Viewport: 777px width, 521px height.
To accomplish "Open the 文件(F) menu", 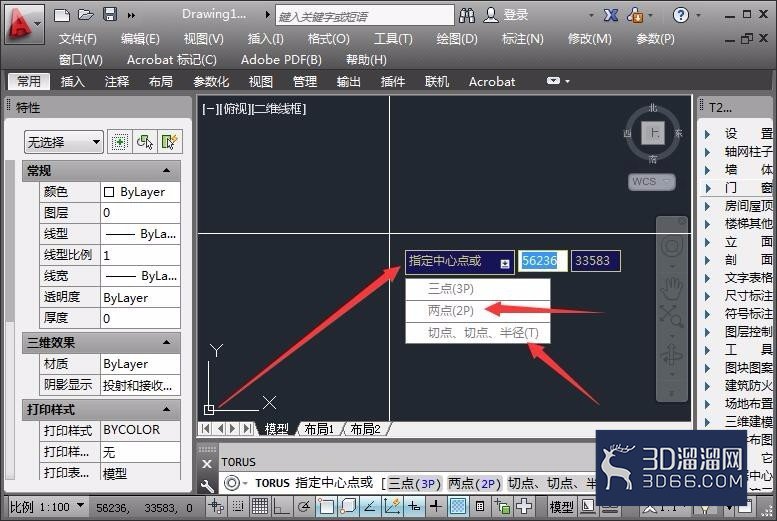I will 77,39.
